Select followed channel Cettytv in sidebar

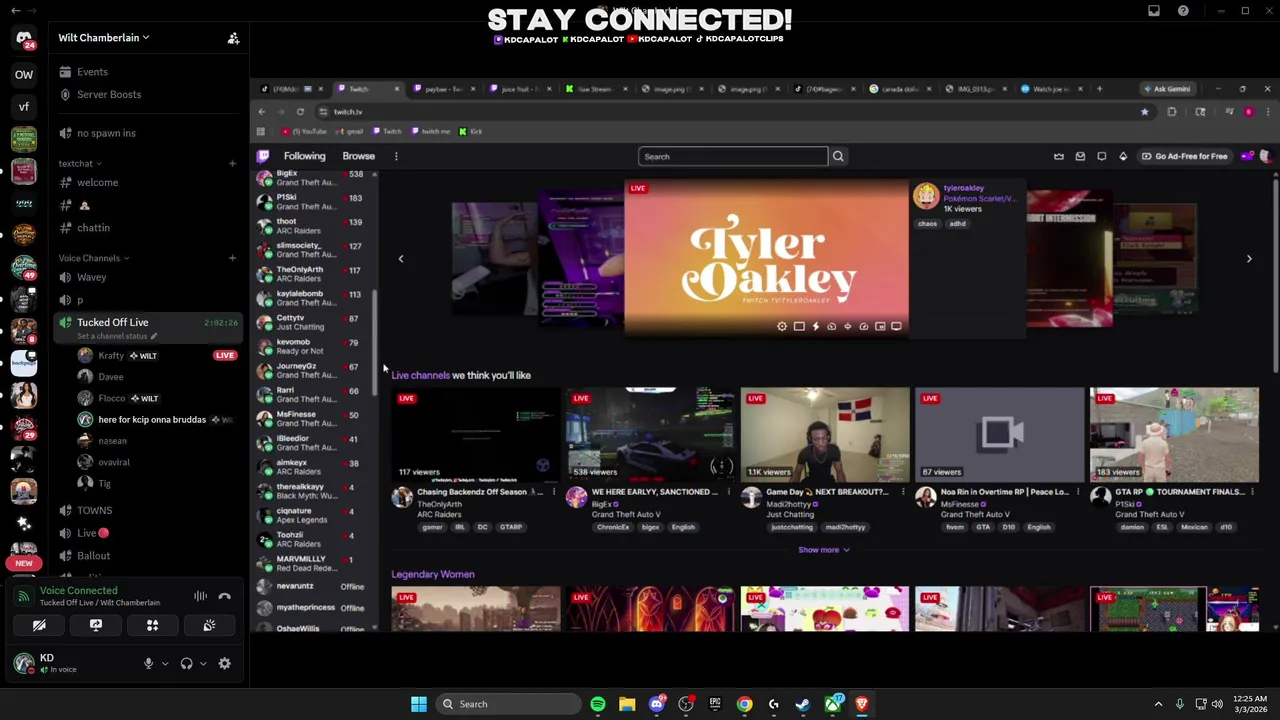[x=315, y=322]
